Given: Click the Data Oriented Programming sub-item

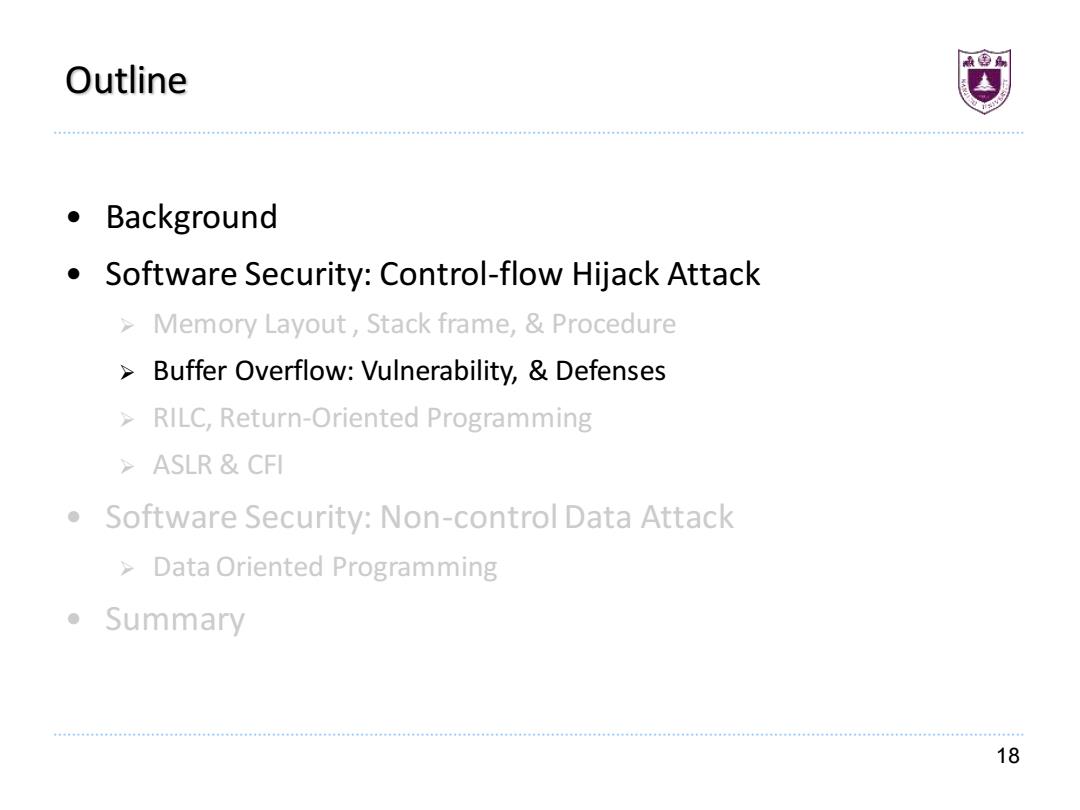Looking at the screenshot, I should 325,568.
